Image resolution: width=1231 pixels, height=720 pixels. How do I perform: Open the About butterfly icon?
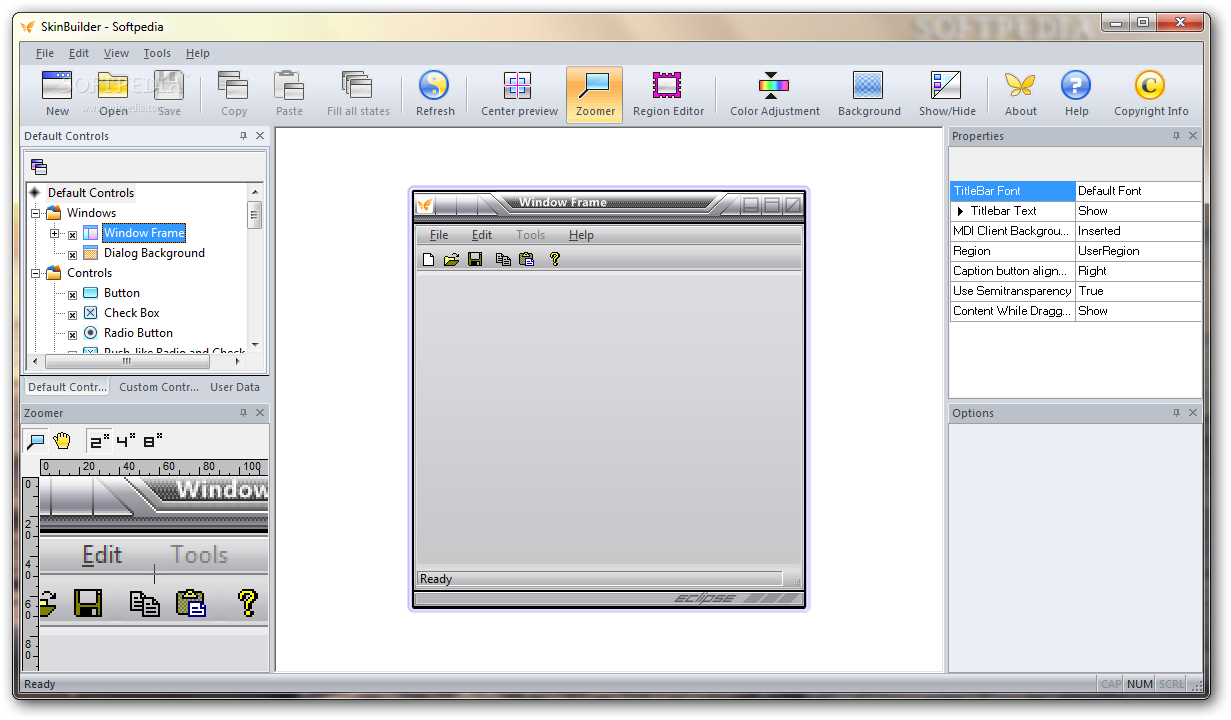point(1020,86)
